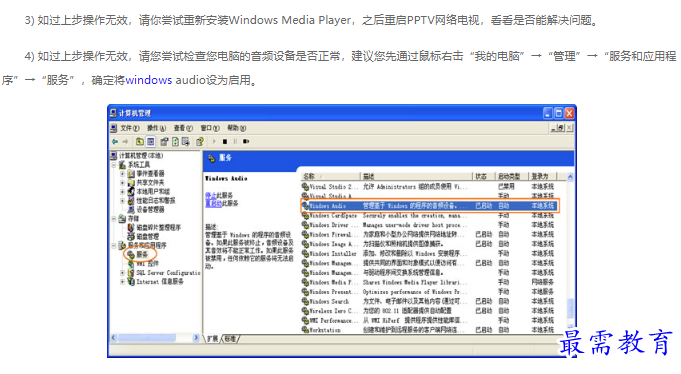681x374 pixels.
Task: Expand the 性能日志和警报 tree node
Action: tap(123, 201)
